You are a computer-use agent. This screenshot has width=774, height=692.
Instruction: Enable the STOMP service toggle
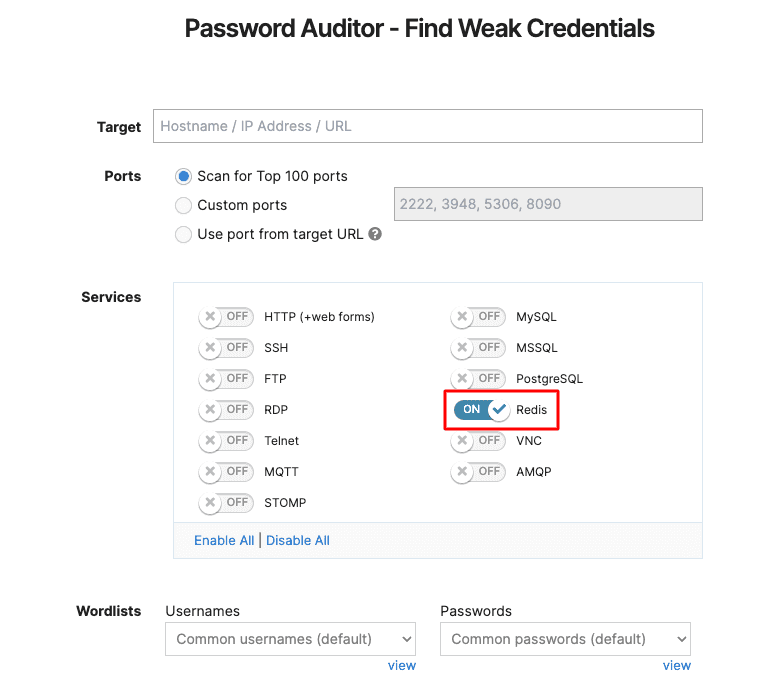click(226, 503)
